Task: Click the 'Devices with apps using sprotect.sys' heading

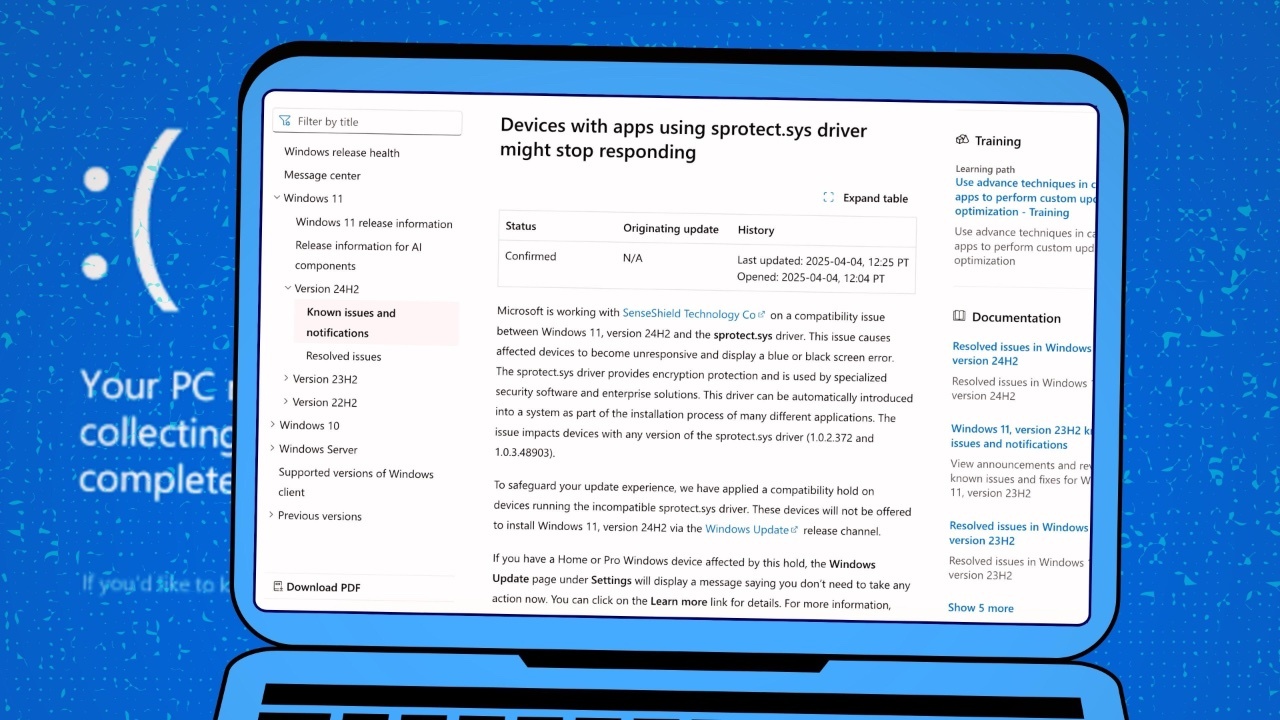Action: click(683, 140)
